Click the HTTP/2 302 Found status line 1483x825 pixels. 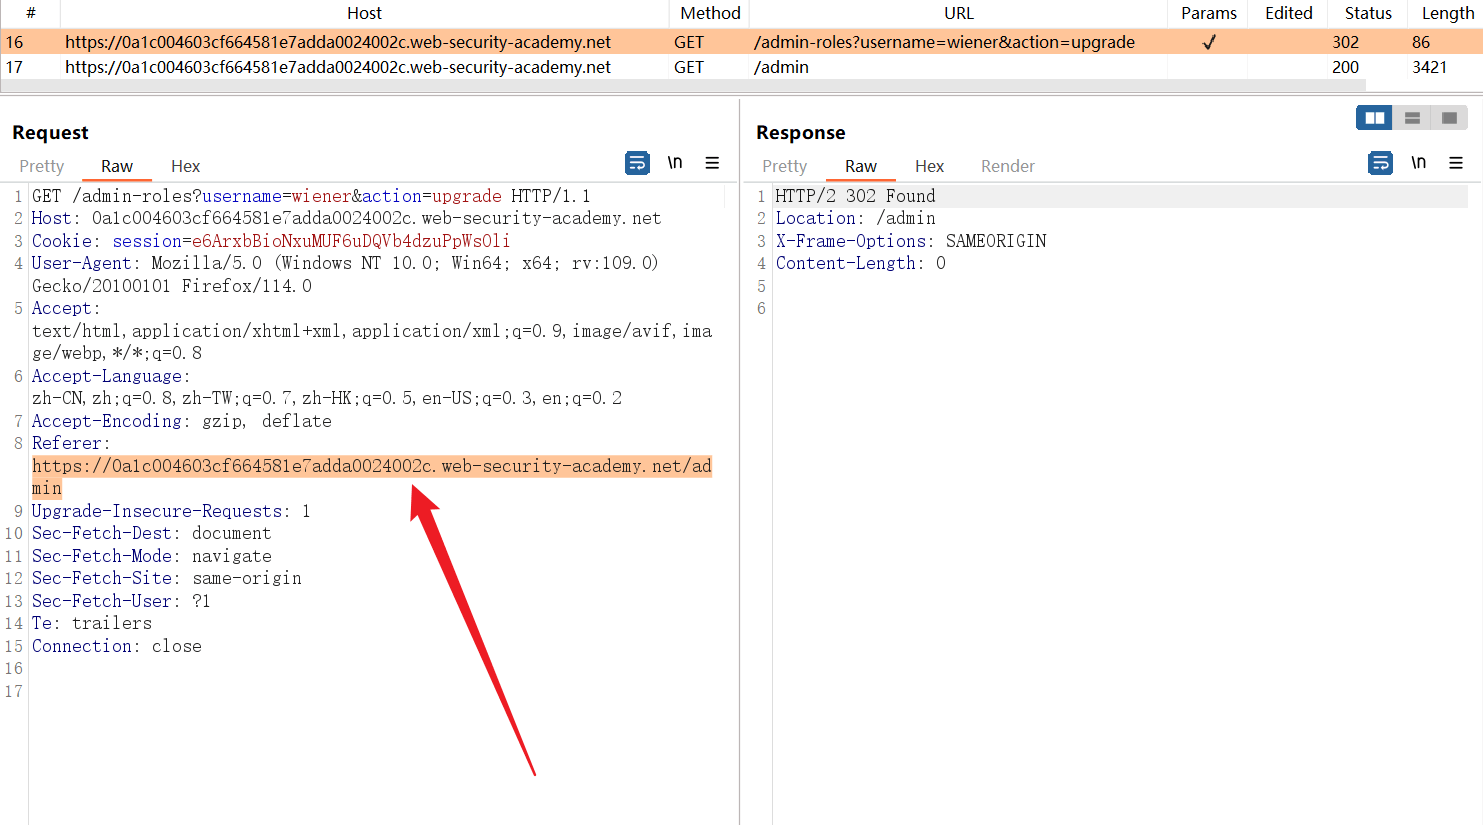(856, 196)
